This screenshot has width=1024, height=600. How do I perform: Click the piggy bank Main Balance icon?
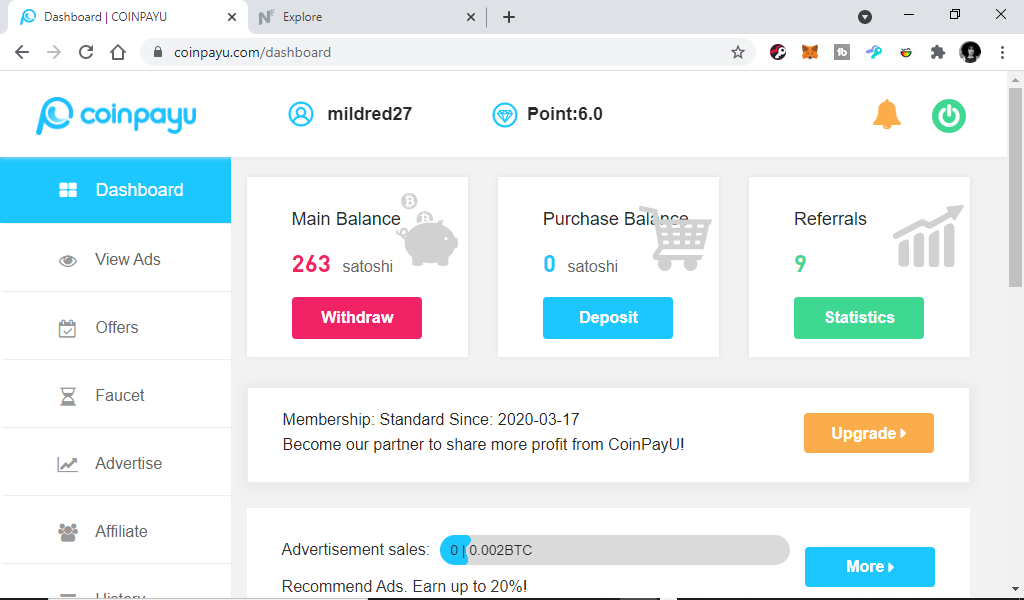coord(427,230)
